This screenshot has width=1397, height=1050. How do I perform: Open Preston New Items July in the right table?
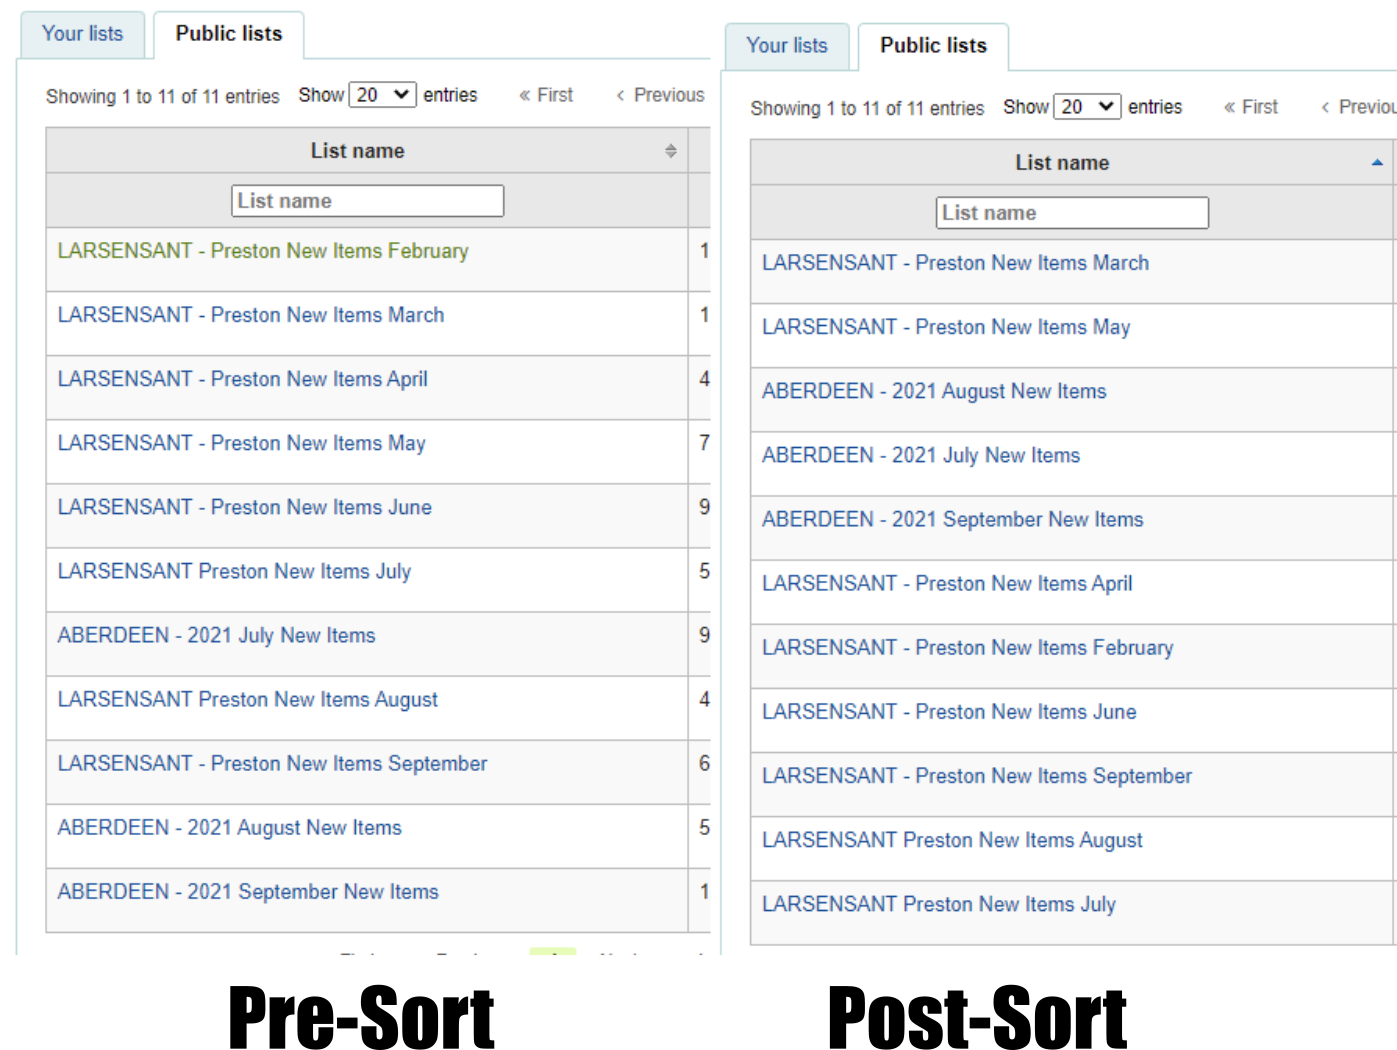pos(938,905)
